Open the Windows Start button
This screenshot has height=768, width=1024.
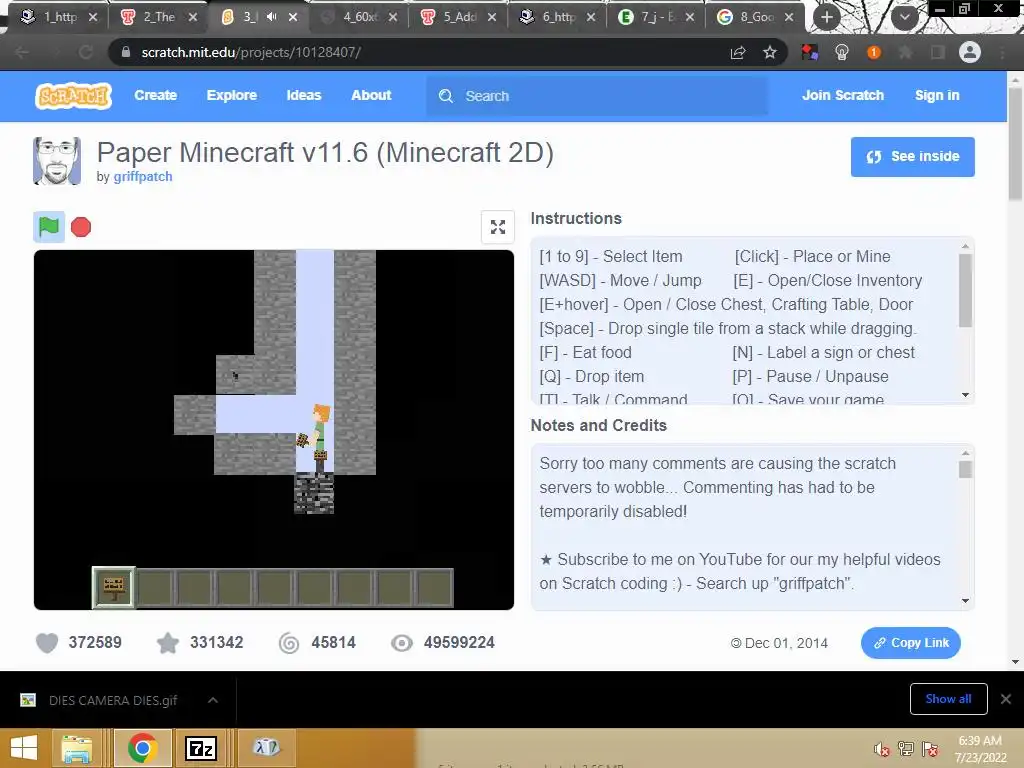[x=24, y=748]
